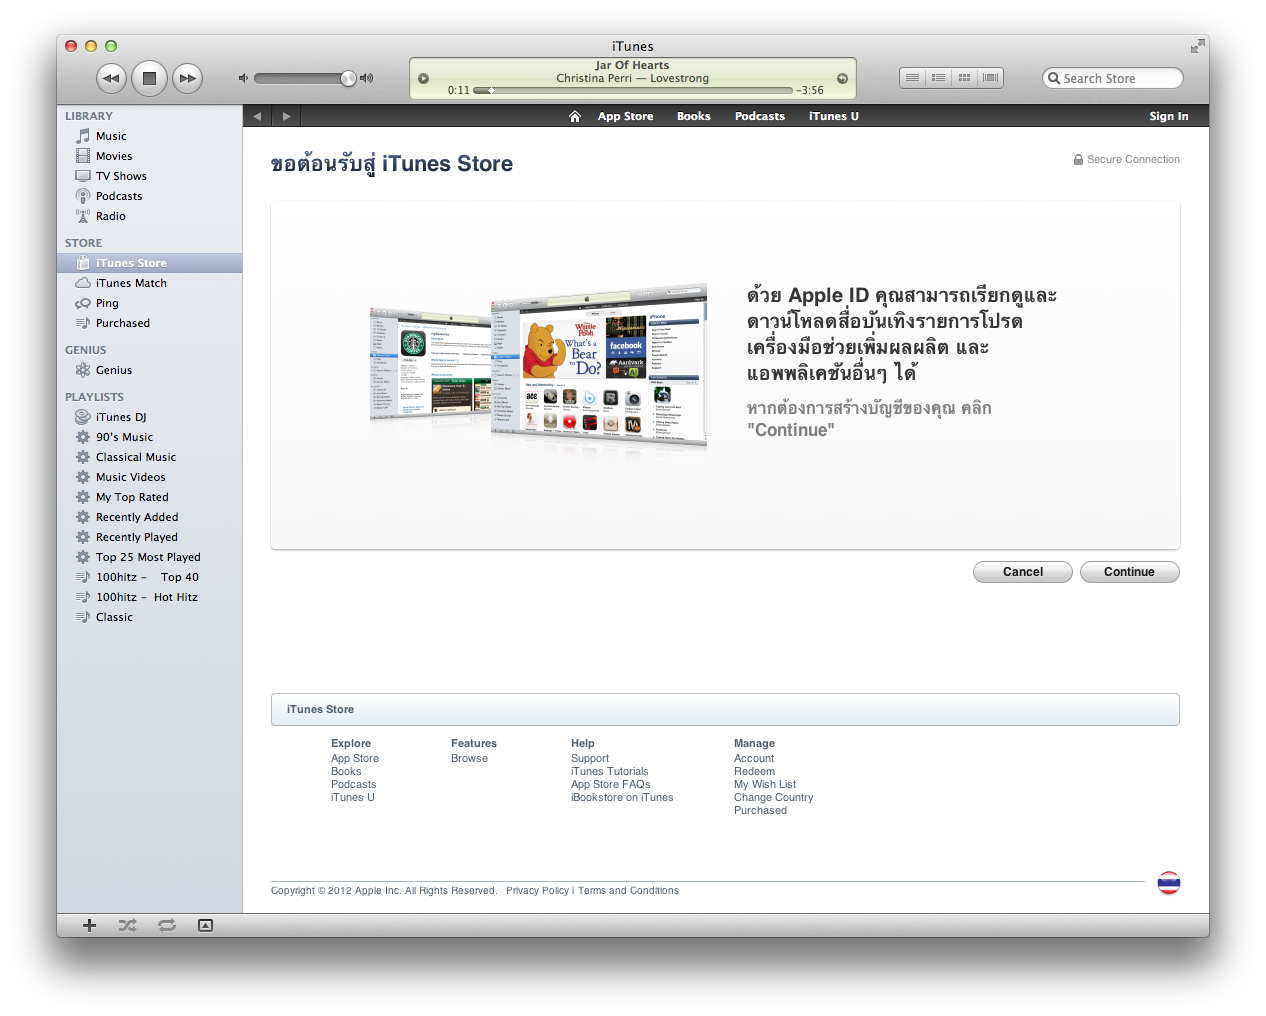Open Purchased in the store sidebar
Viewport: 1266px width, 1016px height.
pyautogui.click(x=149, y=323)
